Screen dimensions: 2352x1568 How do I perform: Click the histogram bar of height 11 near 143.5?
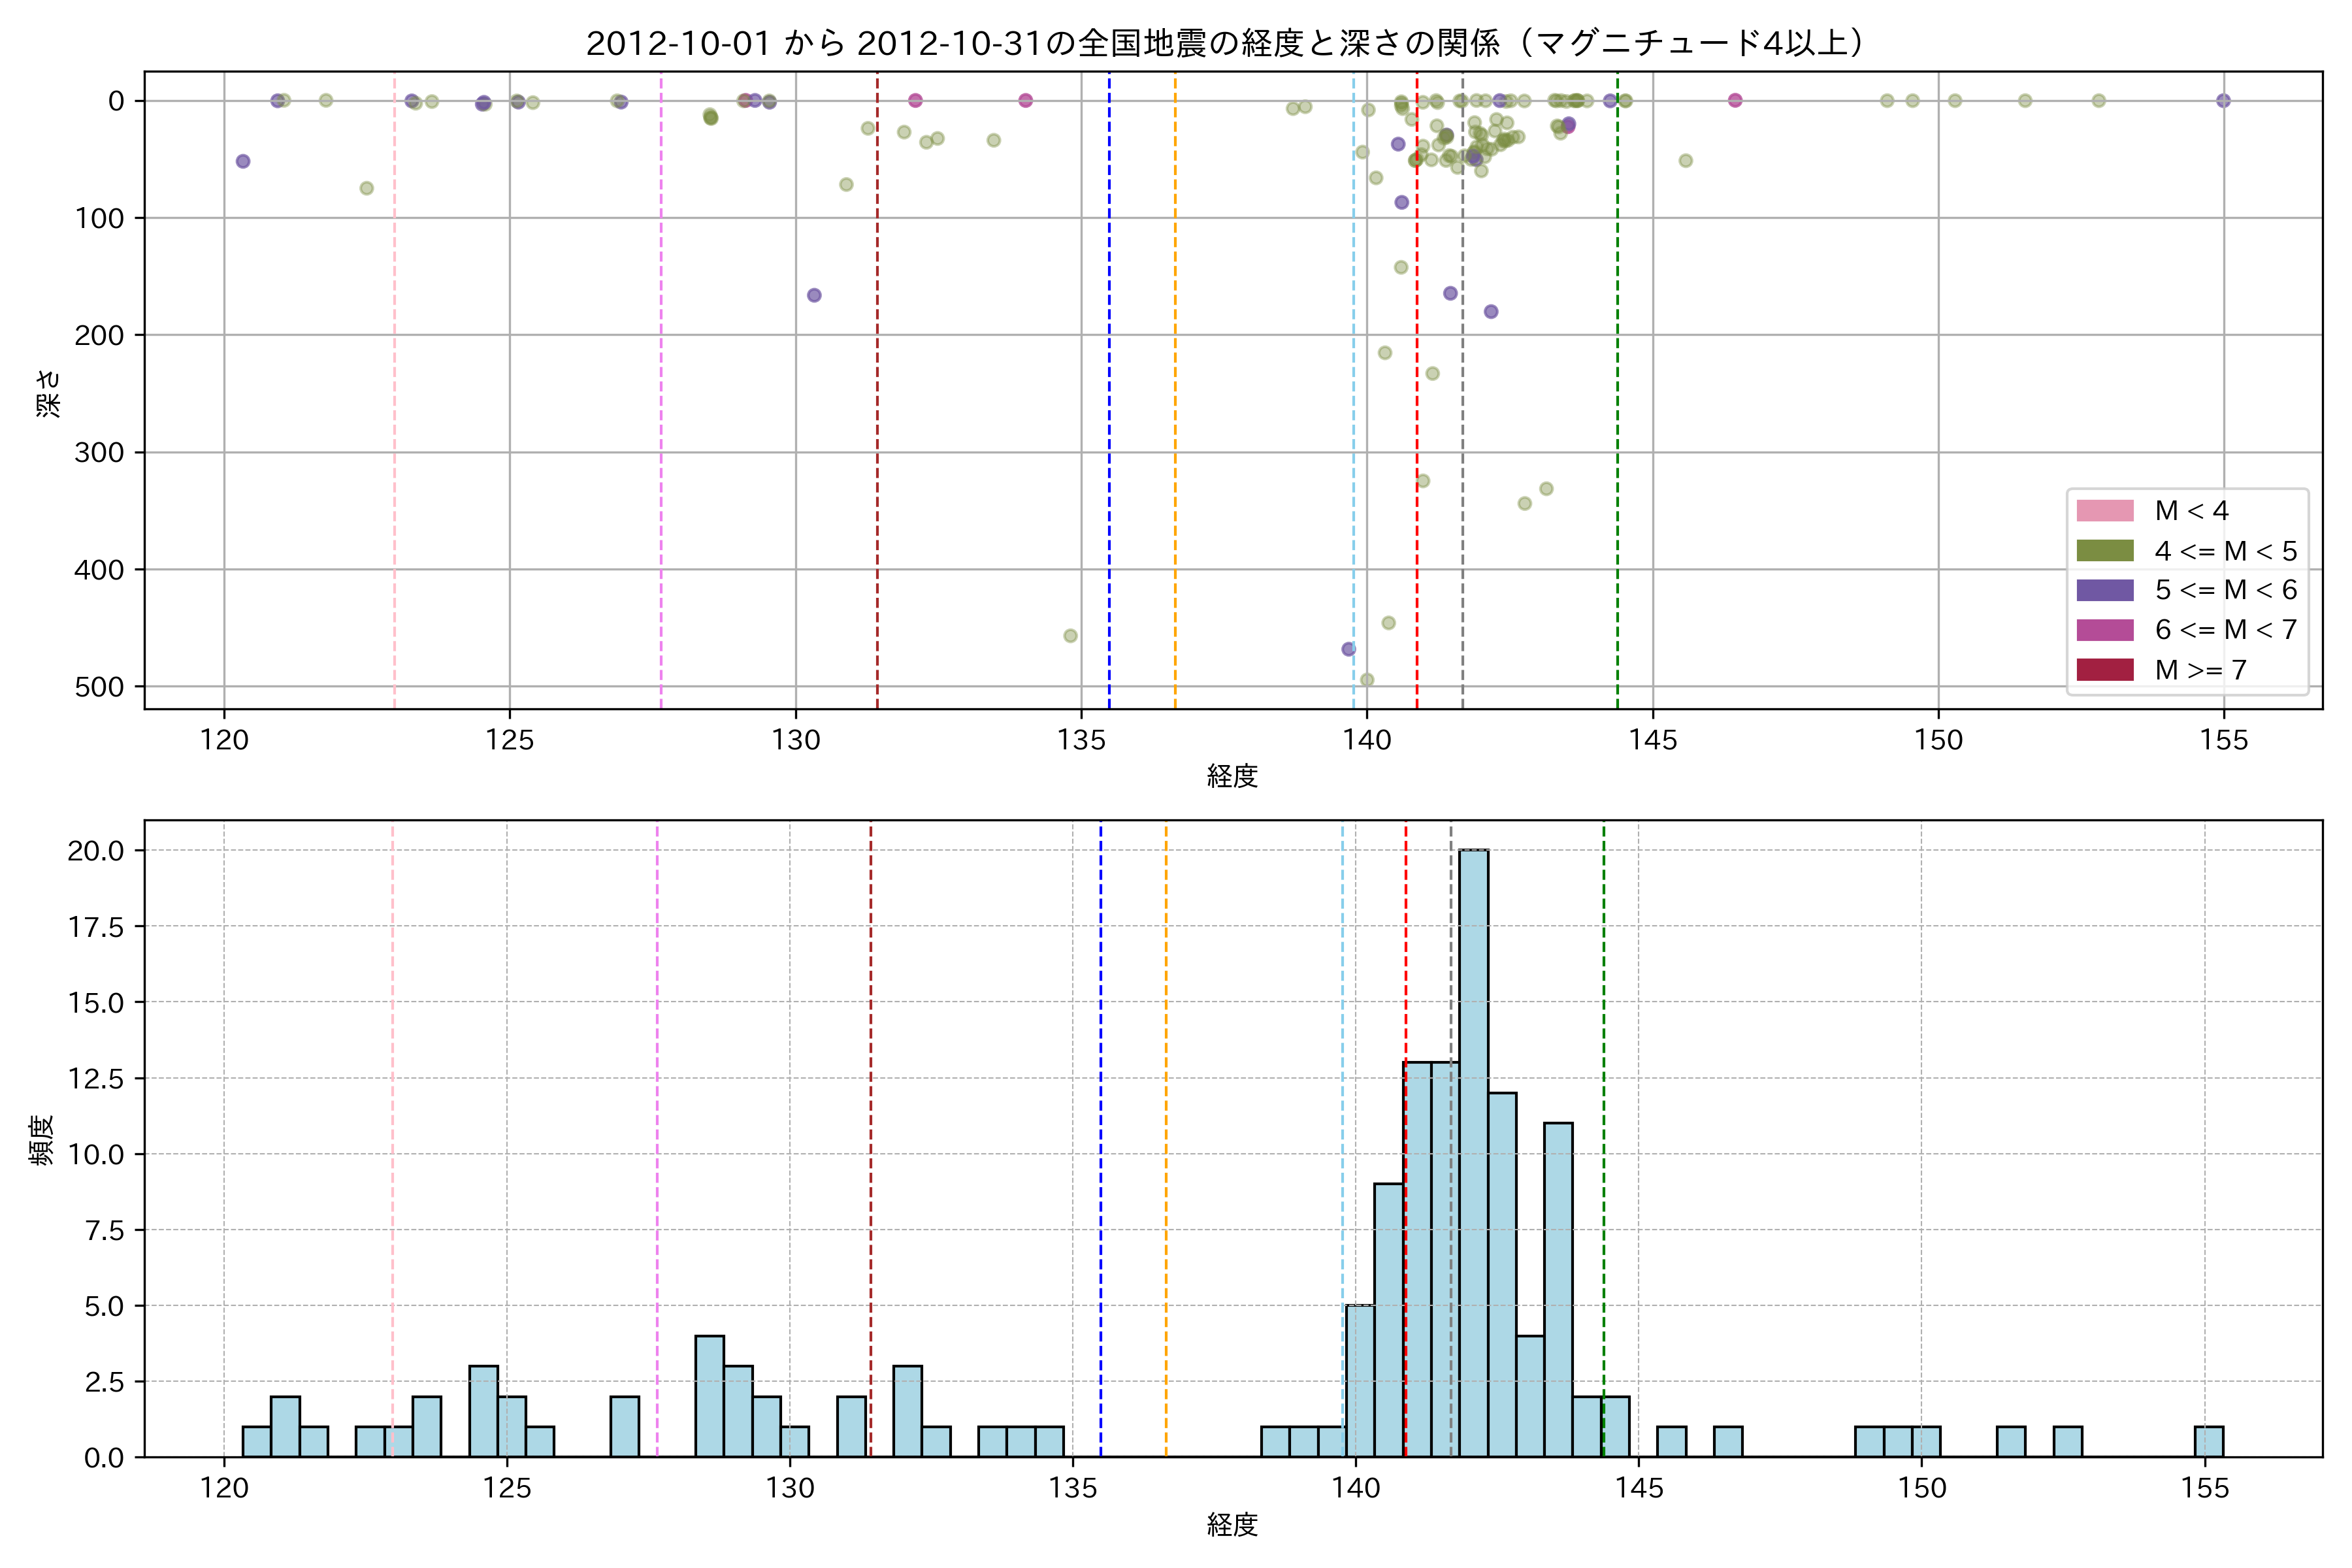coord(1558,1290)
